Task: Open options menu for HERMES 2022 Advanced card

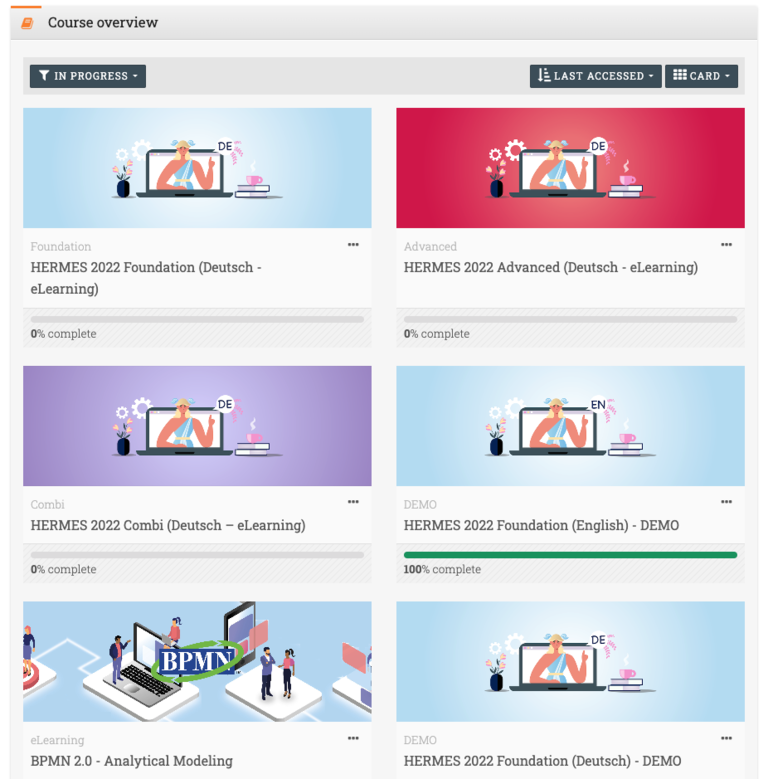Action: [x=726, y=244]
